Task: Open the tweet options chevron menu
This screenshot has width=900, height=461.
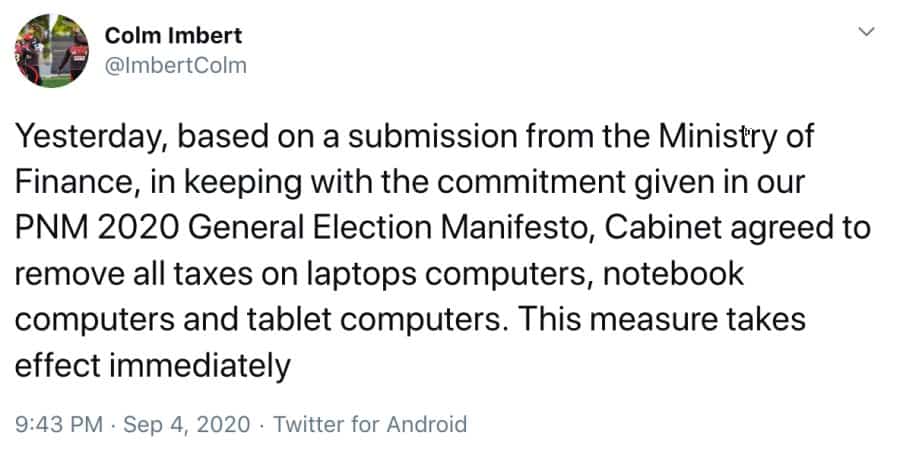Action: [867, 33]
